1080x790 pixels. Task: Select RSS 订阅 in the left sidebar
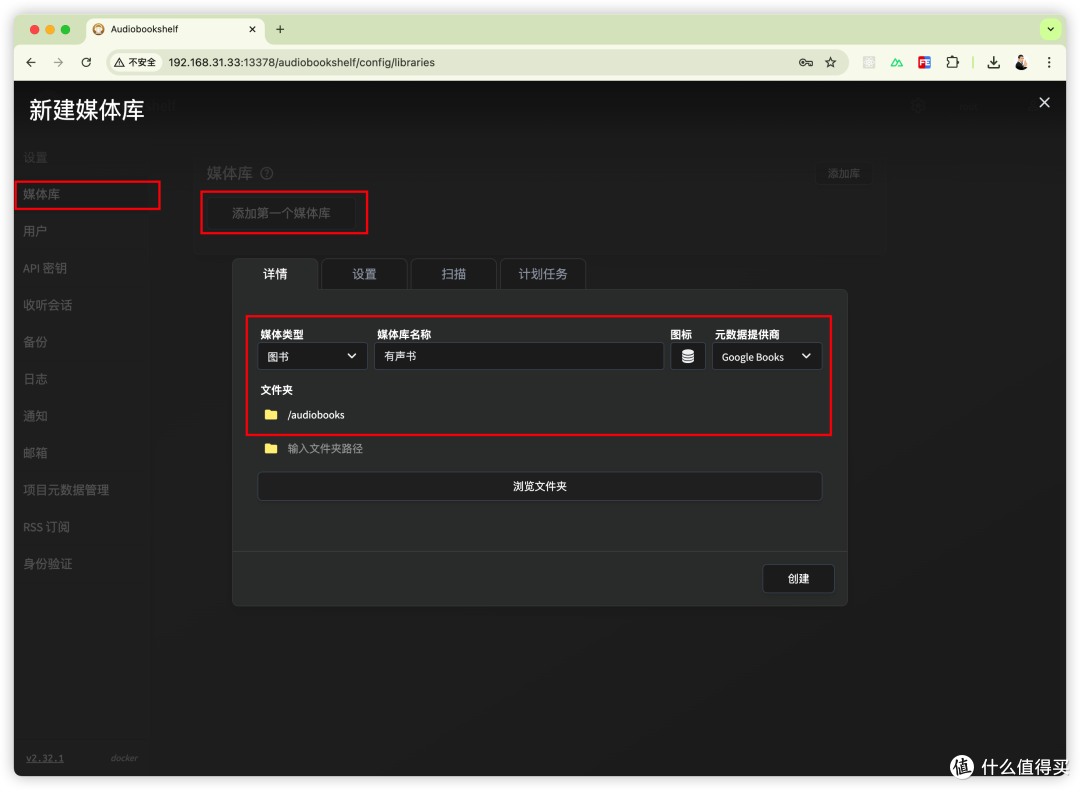[46, 526]
